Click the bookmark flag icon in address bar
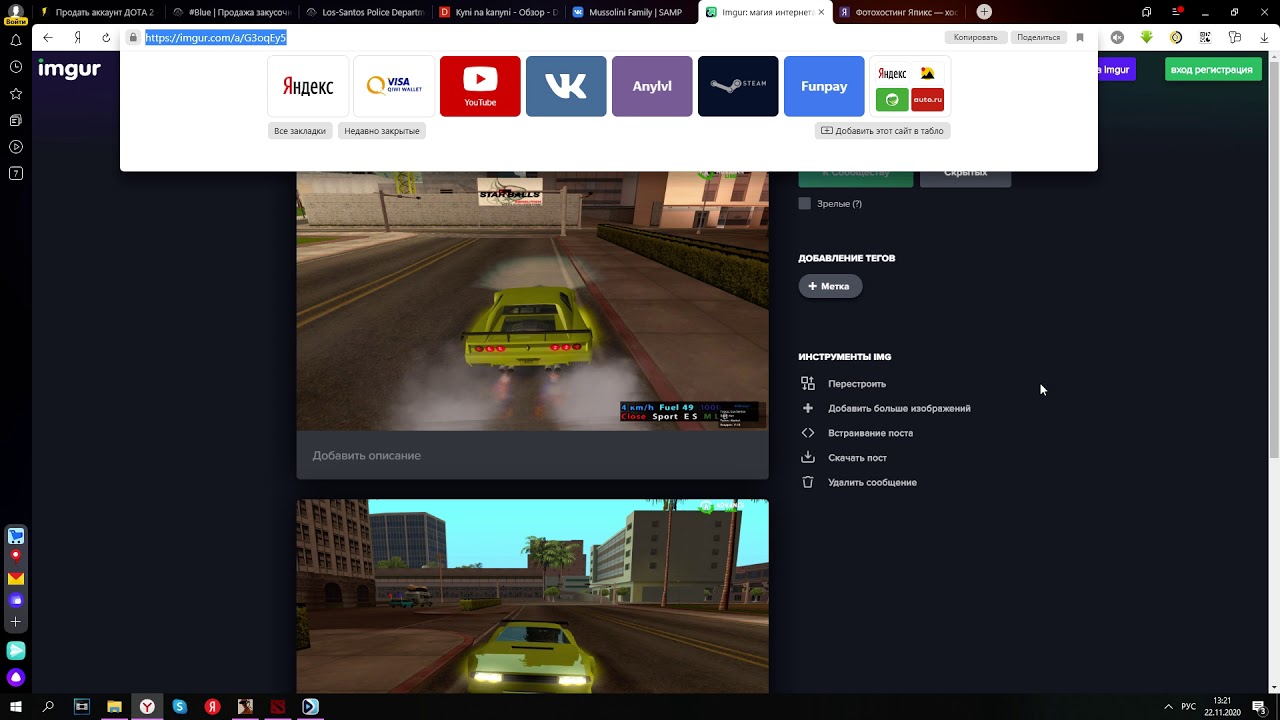The height and width of the screenshot is (720, 1280). tap(1080, 38)
